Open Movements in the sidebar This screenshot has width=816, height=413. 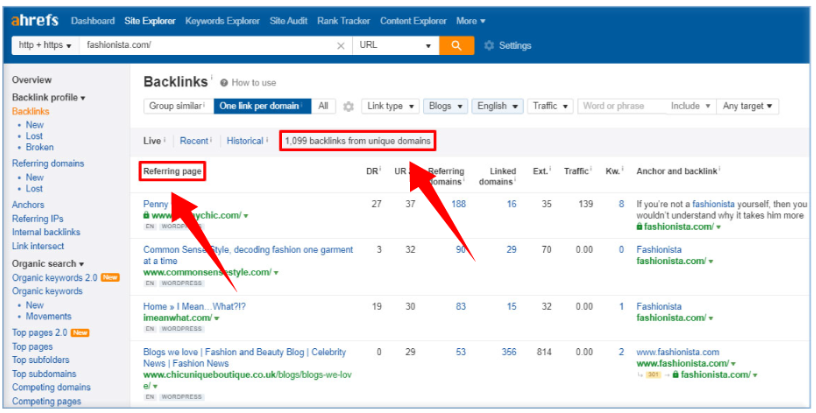click(48, 316)
